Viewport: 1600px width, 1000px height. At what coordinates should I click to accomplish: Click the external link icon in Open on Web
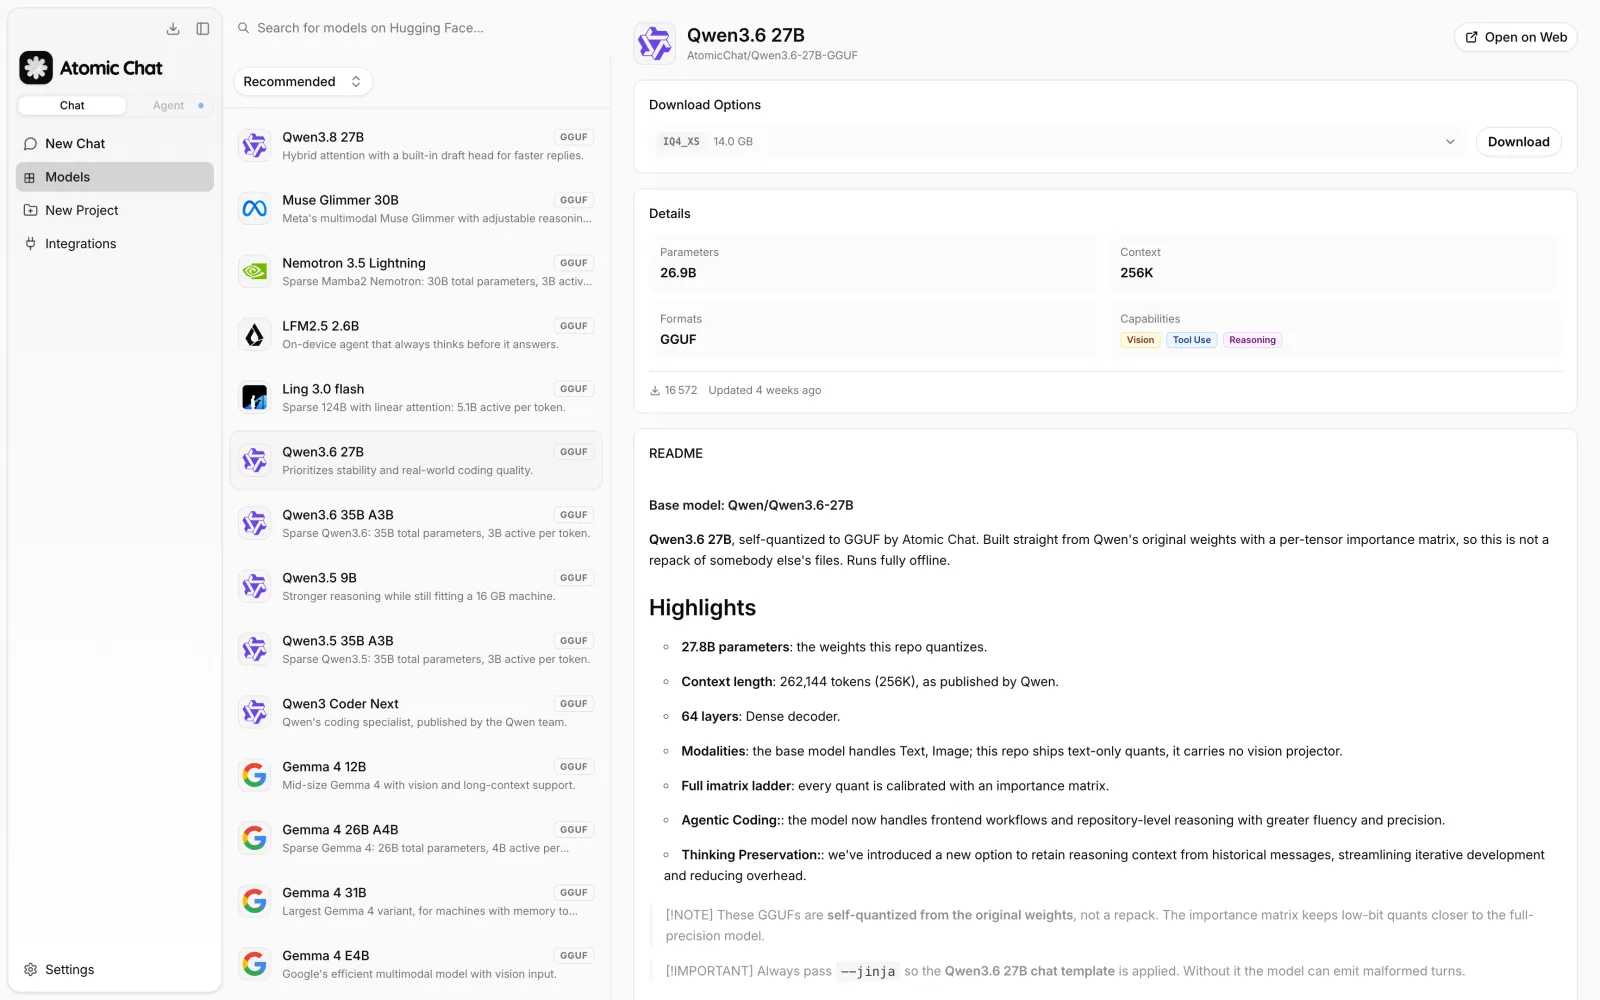pos(1471,37)
